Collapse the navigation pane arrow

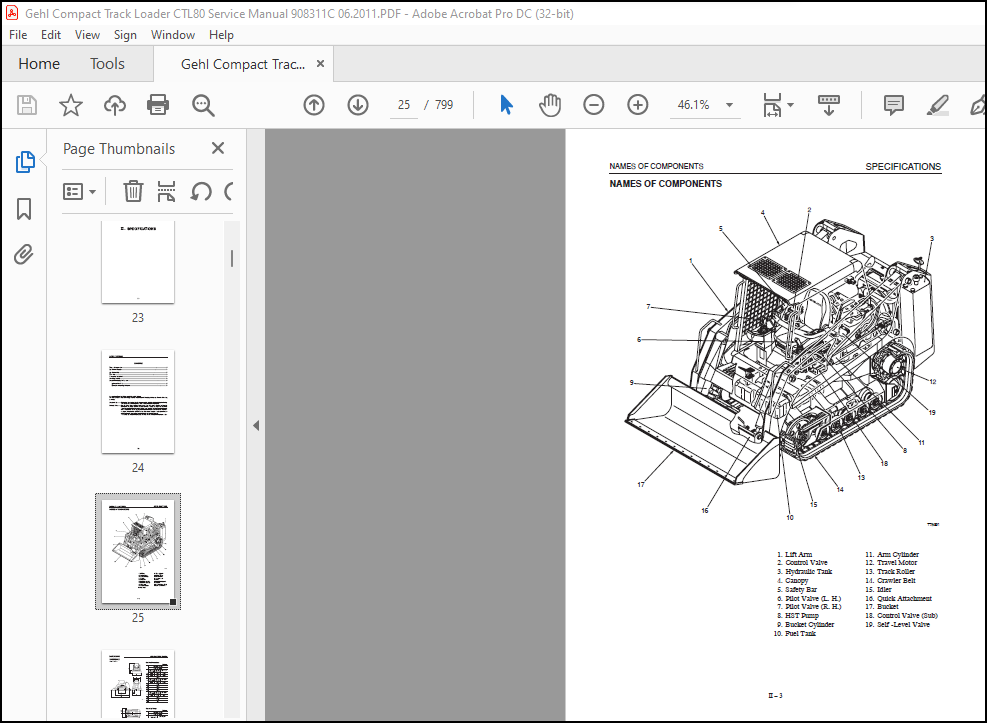[256, 425]
